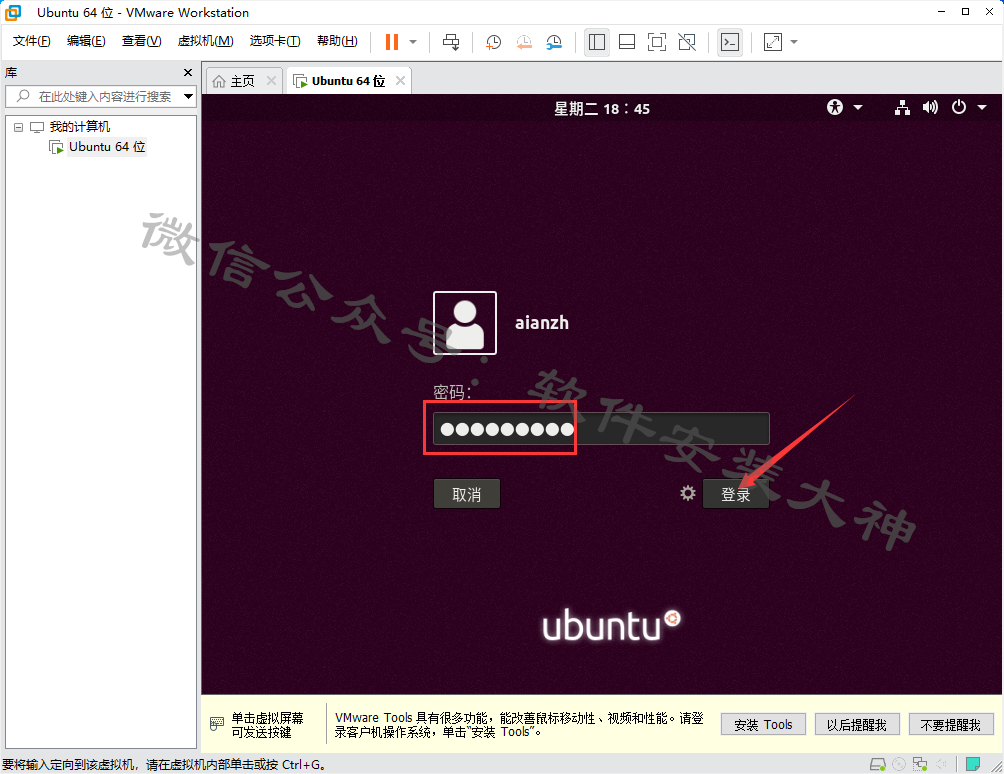This screenshot has width=1004, height=774.
Task: Select Ubuntu 64 位 in the library tree
Action: (x=107, y=147)
